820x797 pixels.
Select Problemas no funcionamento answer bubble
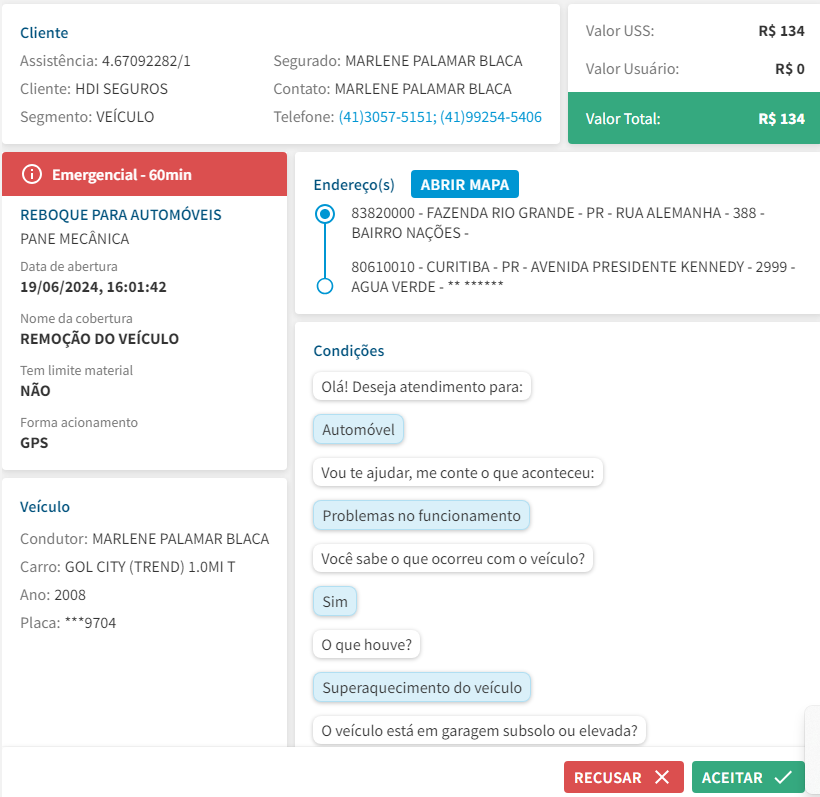(421, 516)
